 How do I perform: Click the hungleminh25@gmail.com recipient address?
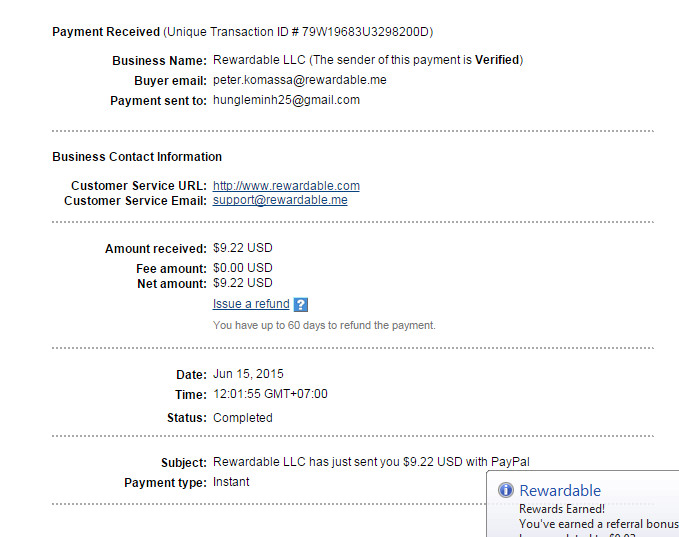coord(286,100)
